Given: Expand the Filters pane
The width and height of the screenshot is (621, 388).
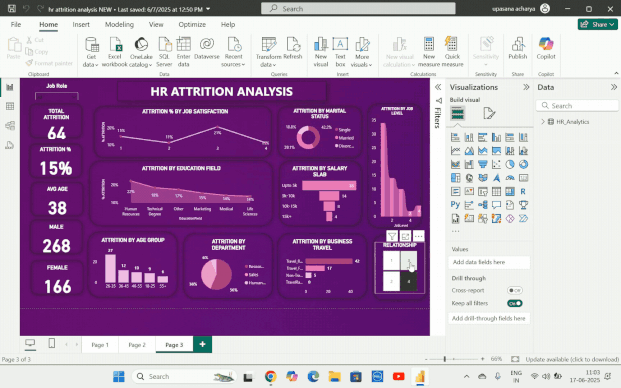Looking at the screenshot, I should pyautogui.click(x=438, y=87).
